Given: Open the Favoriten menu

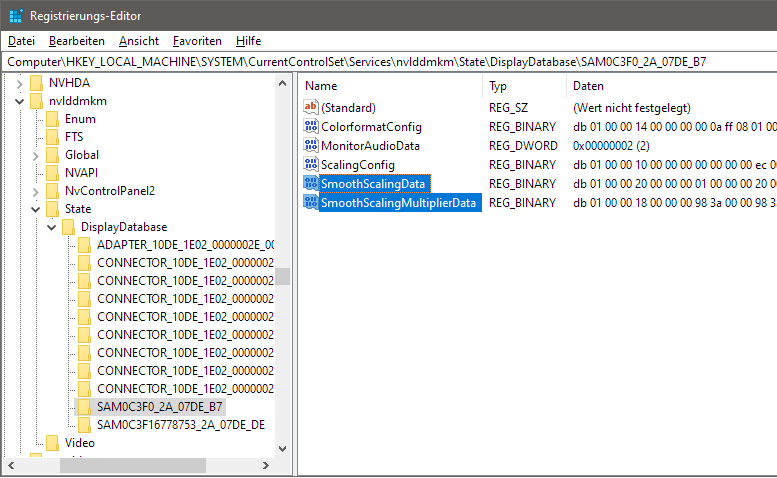Looking at the screenshot, I should coord(197,41).
